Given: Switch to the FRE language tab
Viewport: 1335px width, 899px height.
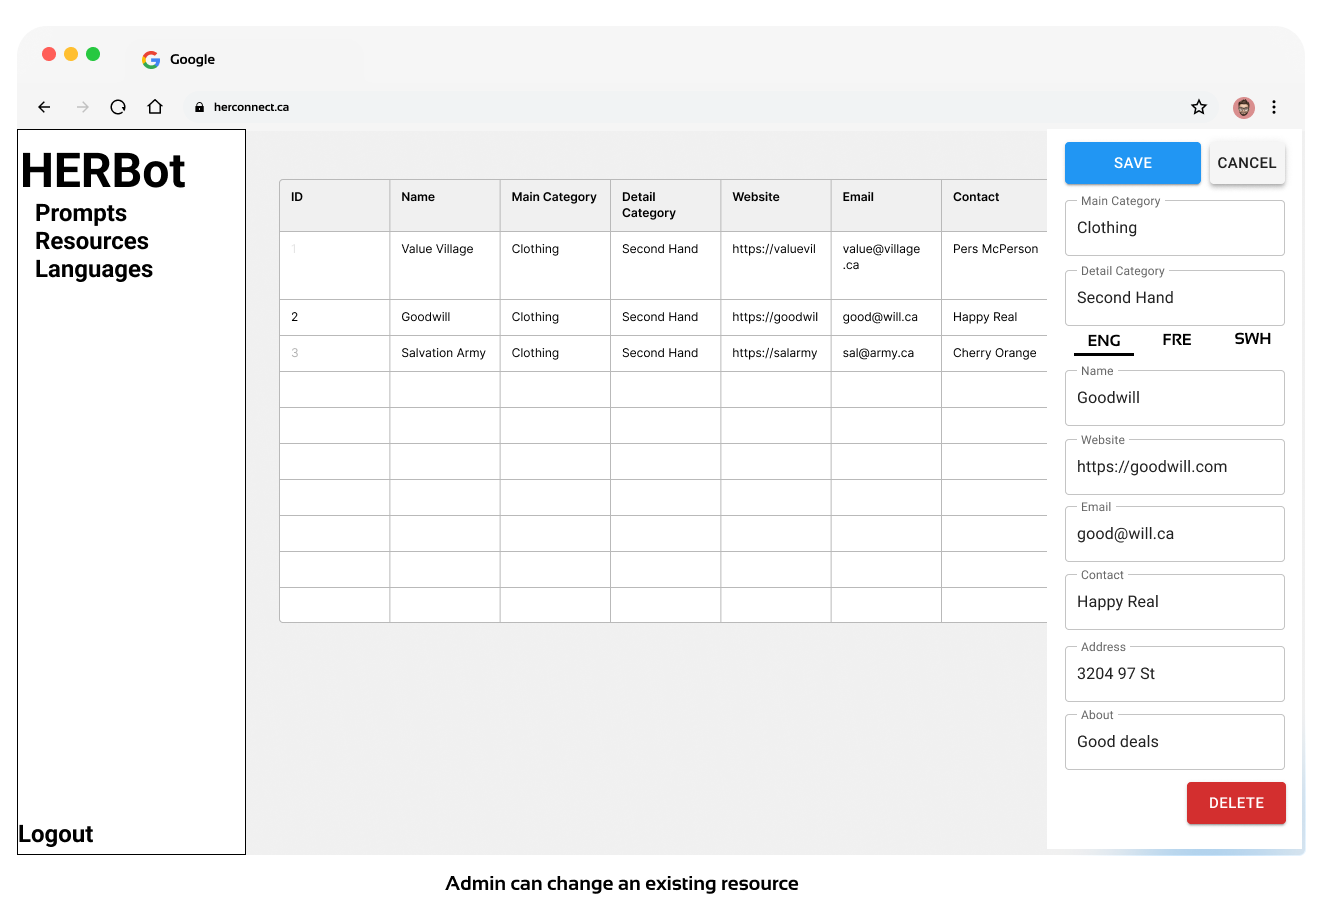Looking at the screenshot, I should (x=1176, y=340).
